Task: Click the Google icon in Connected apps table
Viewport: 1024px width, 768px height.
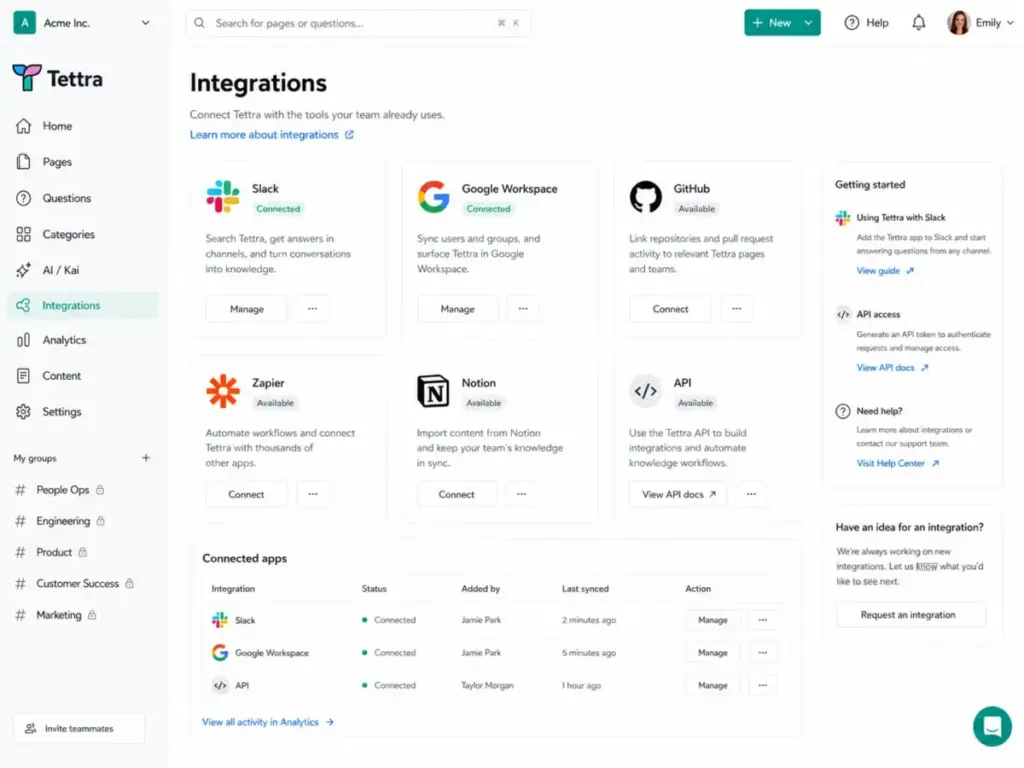Action: 220,652
